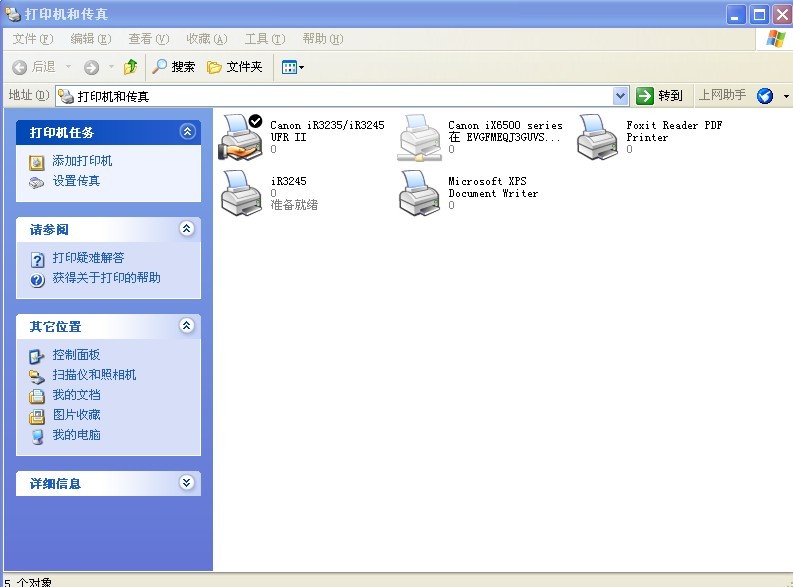This screenshot has height=587, width=793.
Task: Open the 搜索 search toolbar button
Action: coord(173,67)
